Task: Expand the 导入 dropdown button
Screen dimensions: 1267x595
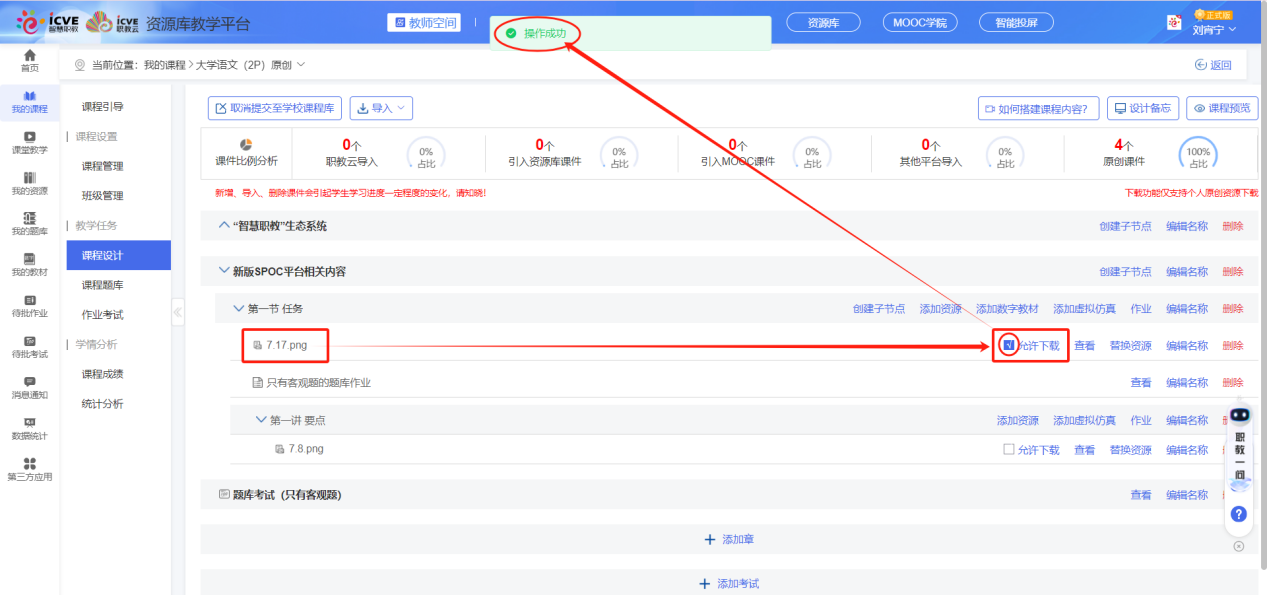Action: [x=381, y=108]
